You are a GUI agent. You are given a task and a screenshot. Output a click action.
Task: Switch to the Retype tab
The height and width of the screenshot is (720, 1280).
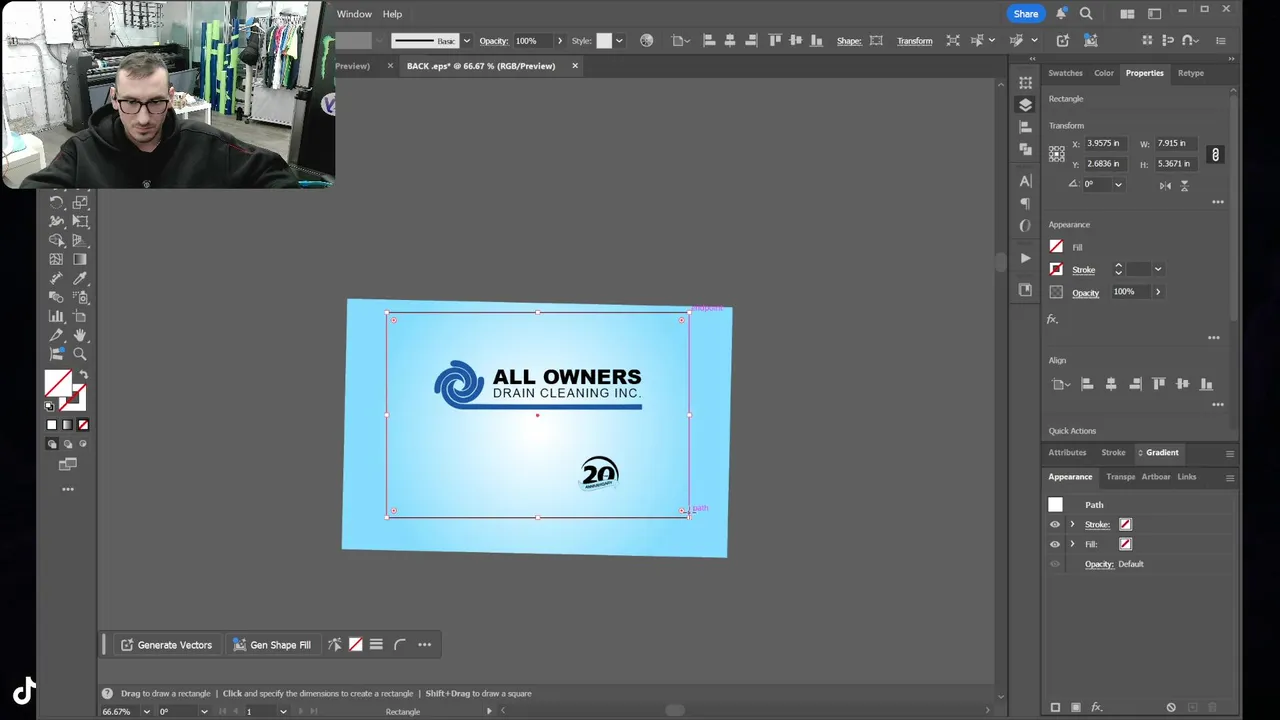[1190, 73]
